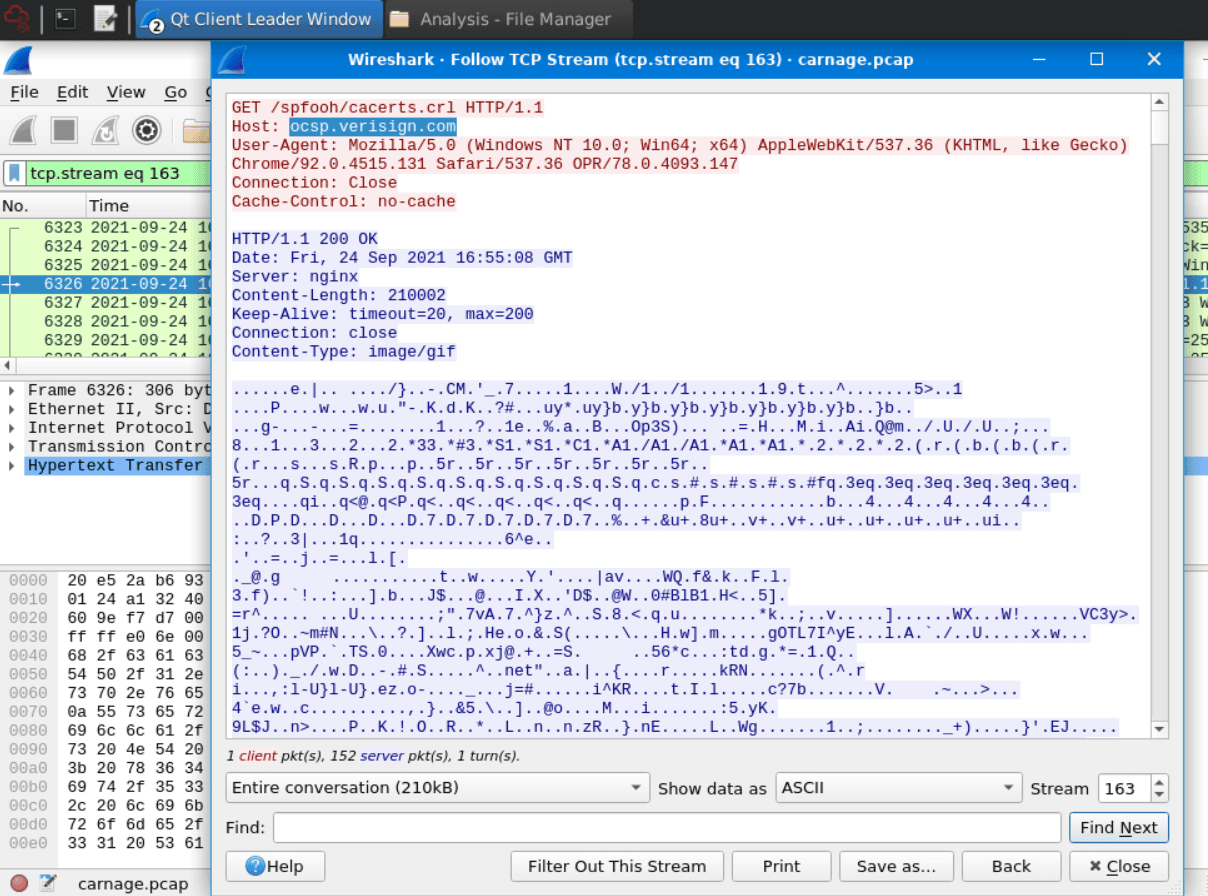Select packet 6329 in the packet list

pos(105,341)
